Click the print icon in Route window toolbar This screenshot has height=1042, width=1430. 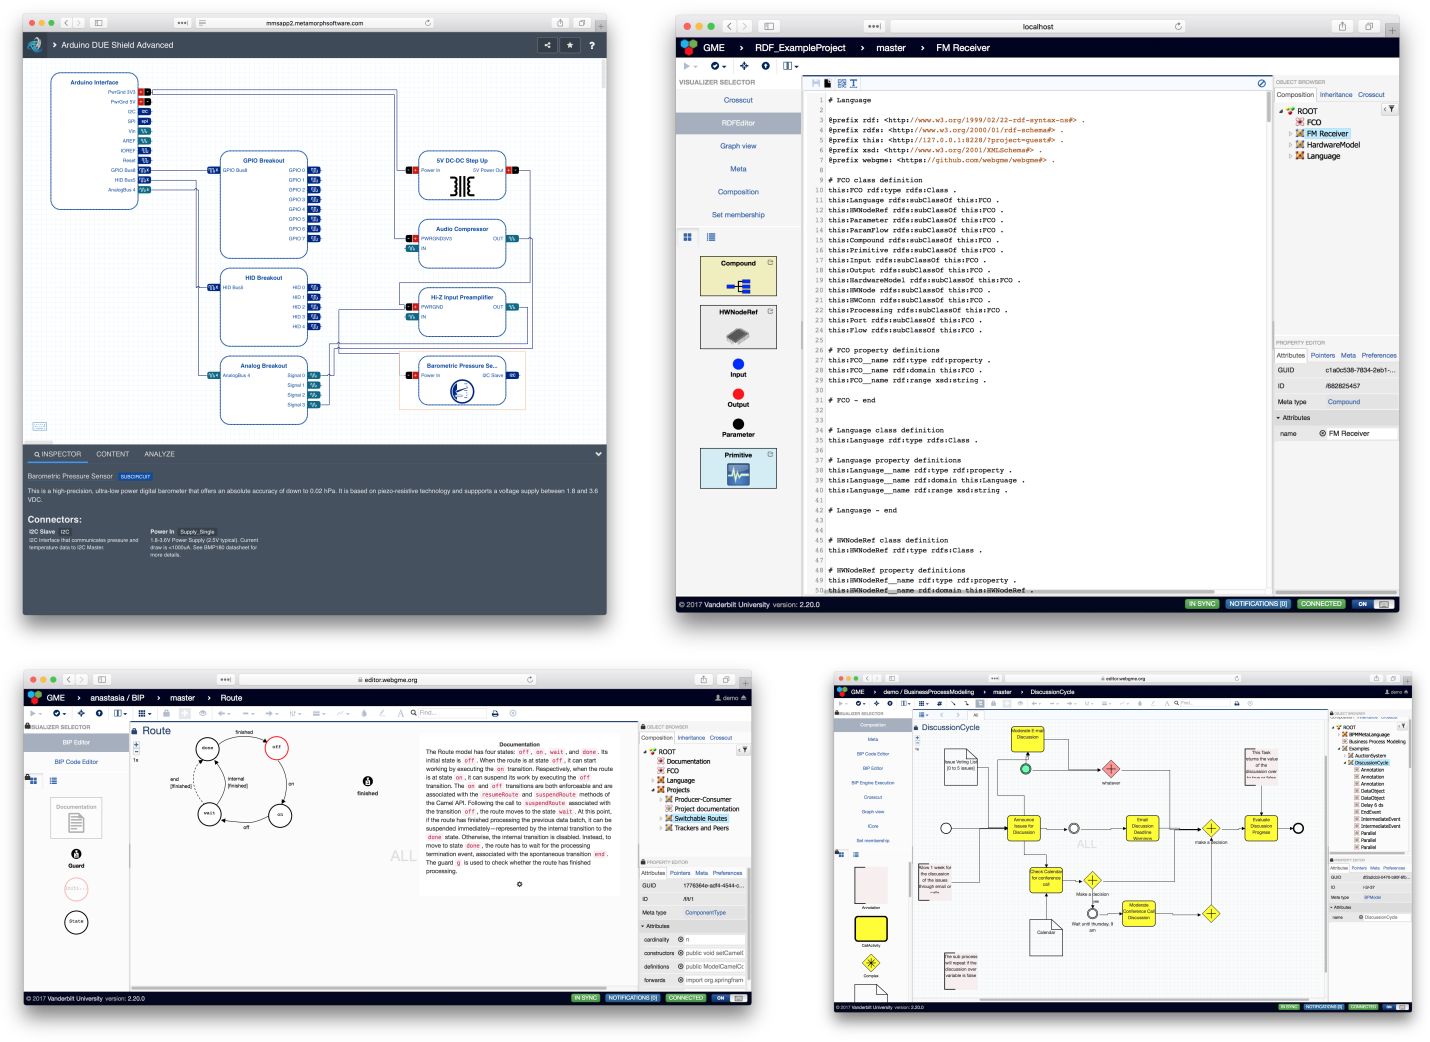[495, 713]
